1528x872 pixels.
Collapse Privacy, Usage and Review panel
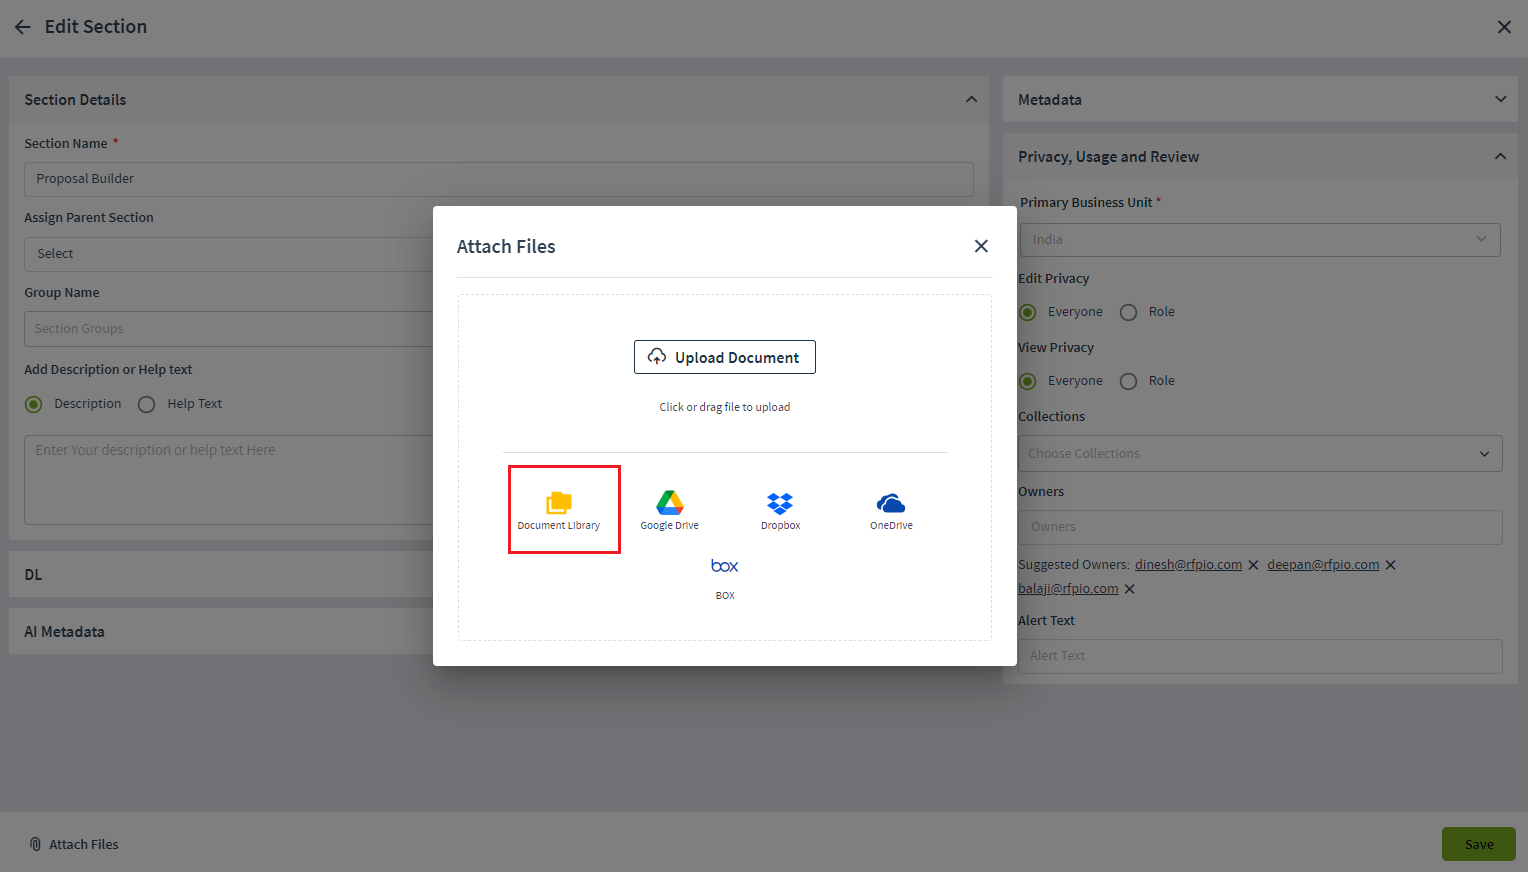(x=1500, y=156)
